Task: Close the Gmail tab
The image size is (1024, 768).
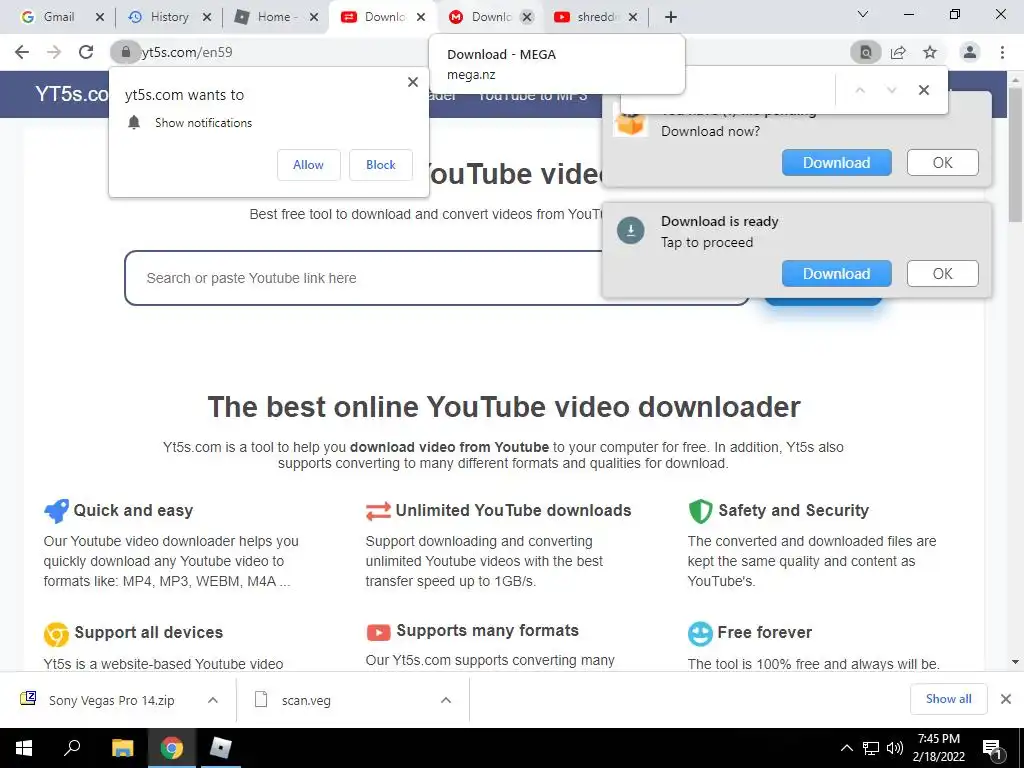Action: click(99, 18)
